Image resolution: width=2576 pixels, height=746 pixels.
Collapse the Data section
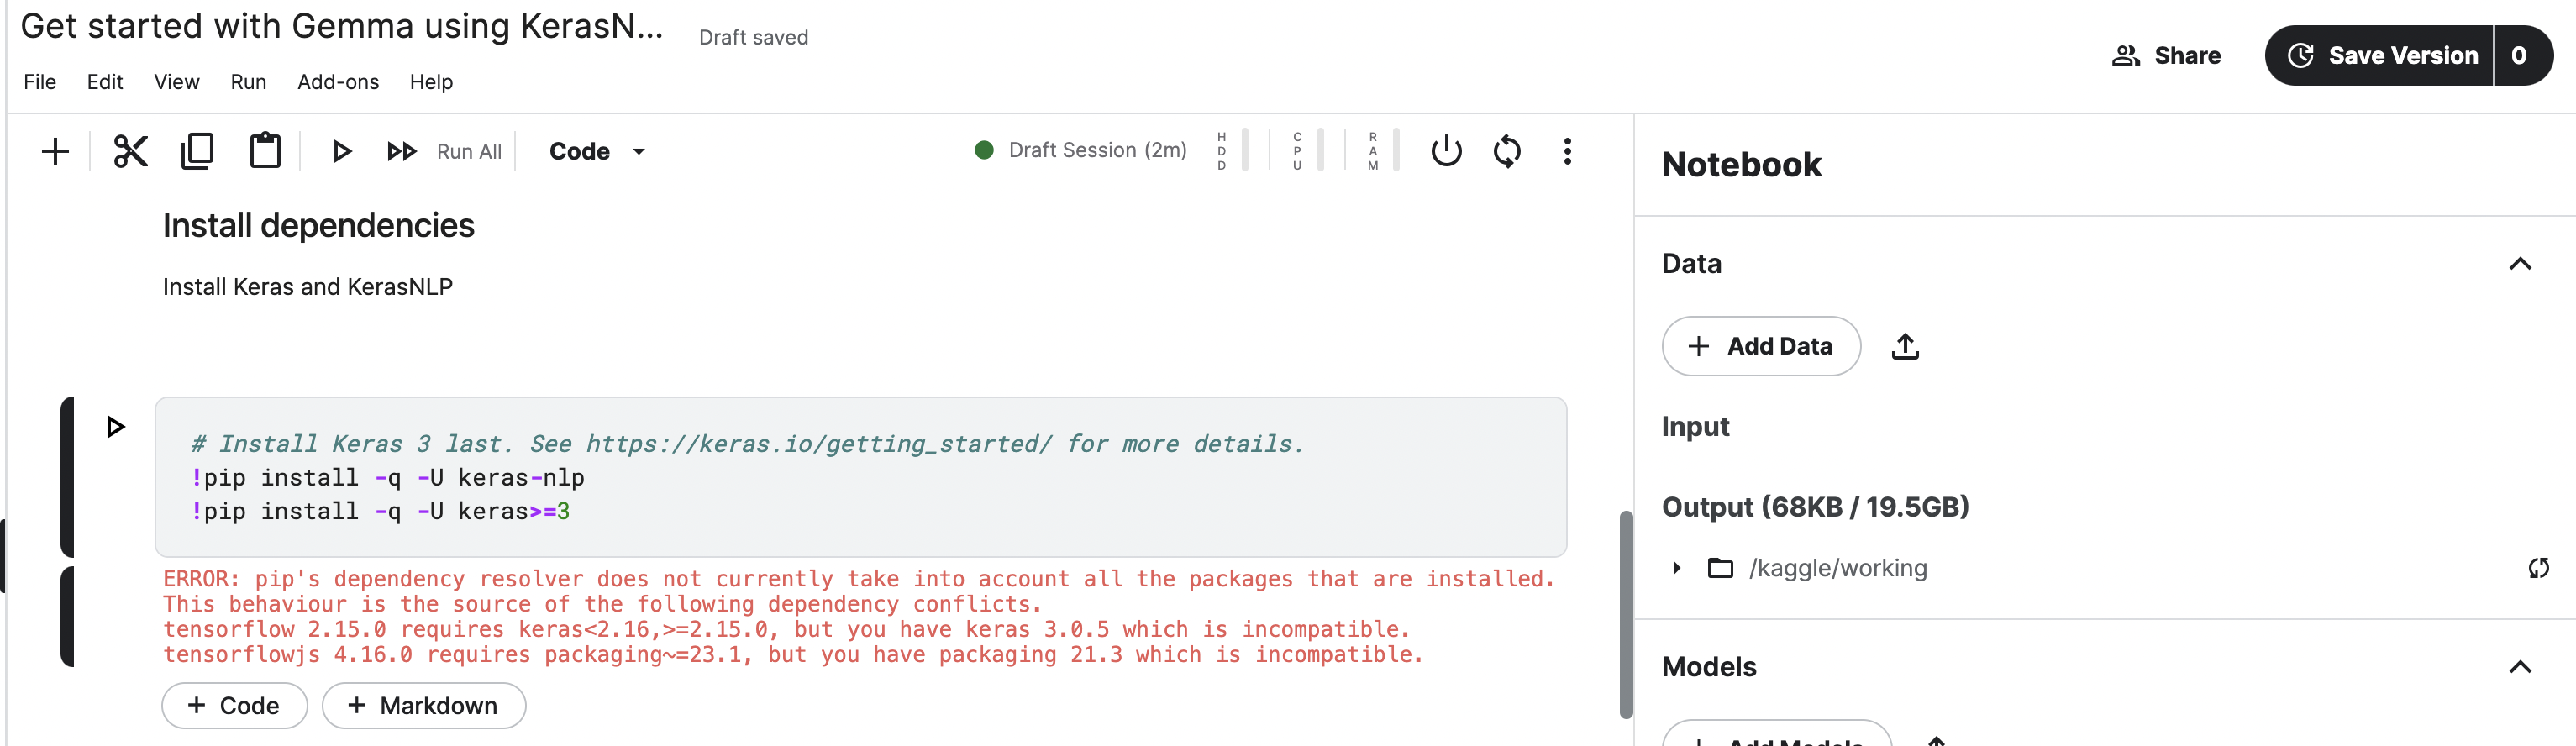[x=2520, y=264]
